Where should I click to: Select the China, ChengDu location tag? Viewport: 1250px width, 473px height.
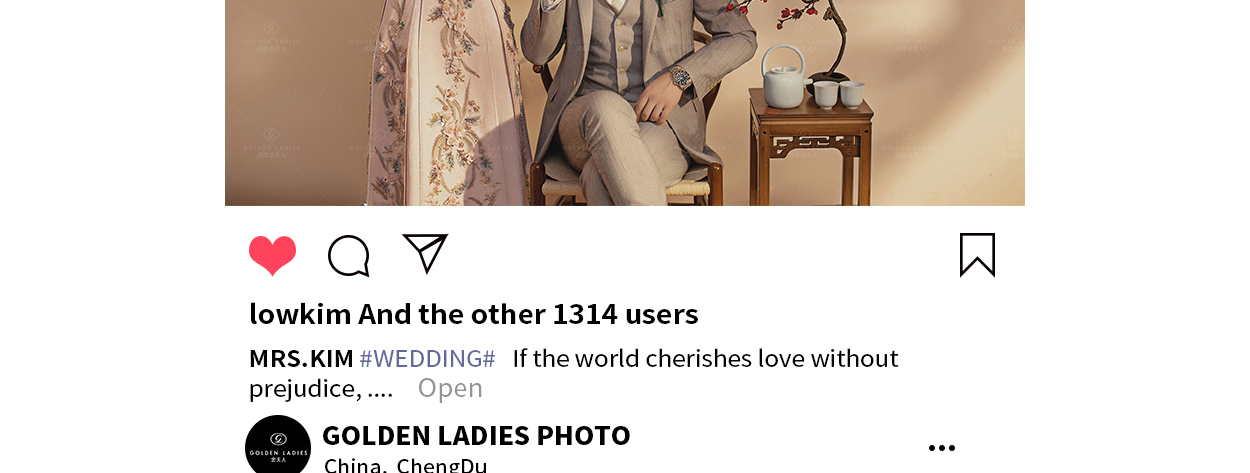coord(405,465)
